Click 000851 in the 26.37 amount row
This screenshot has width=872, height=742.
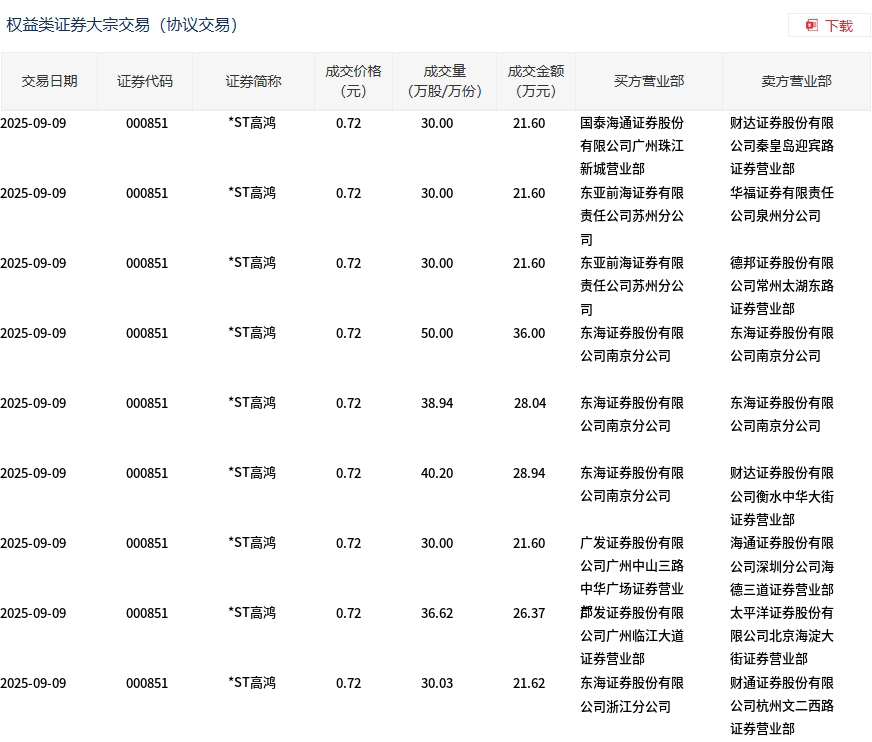click(x=147, y=613)
